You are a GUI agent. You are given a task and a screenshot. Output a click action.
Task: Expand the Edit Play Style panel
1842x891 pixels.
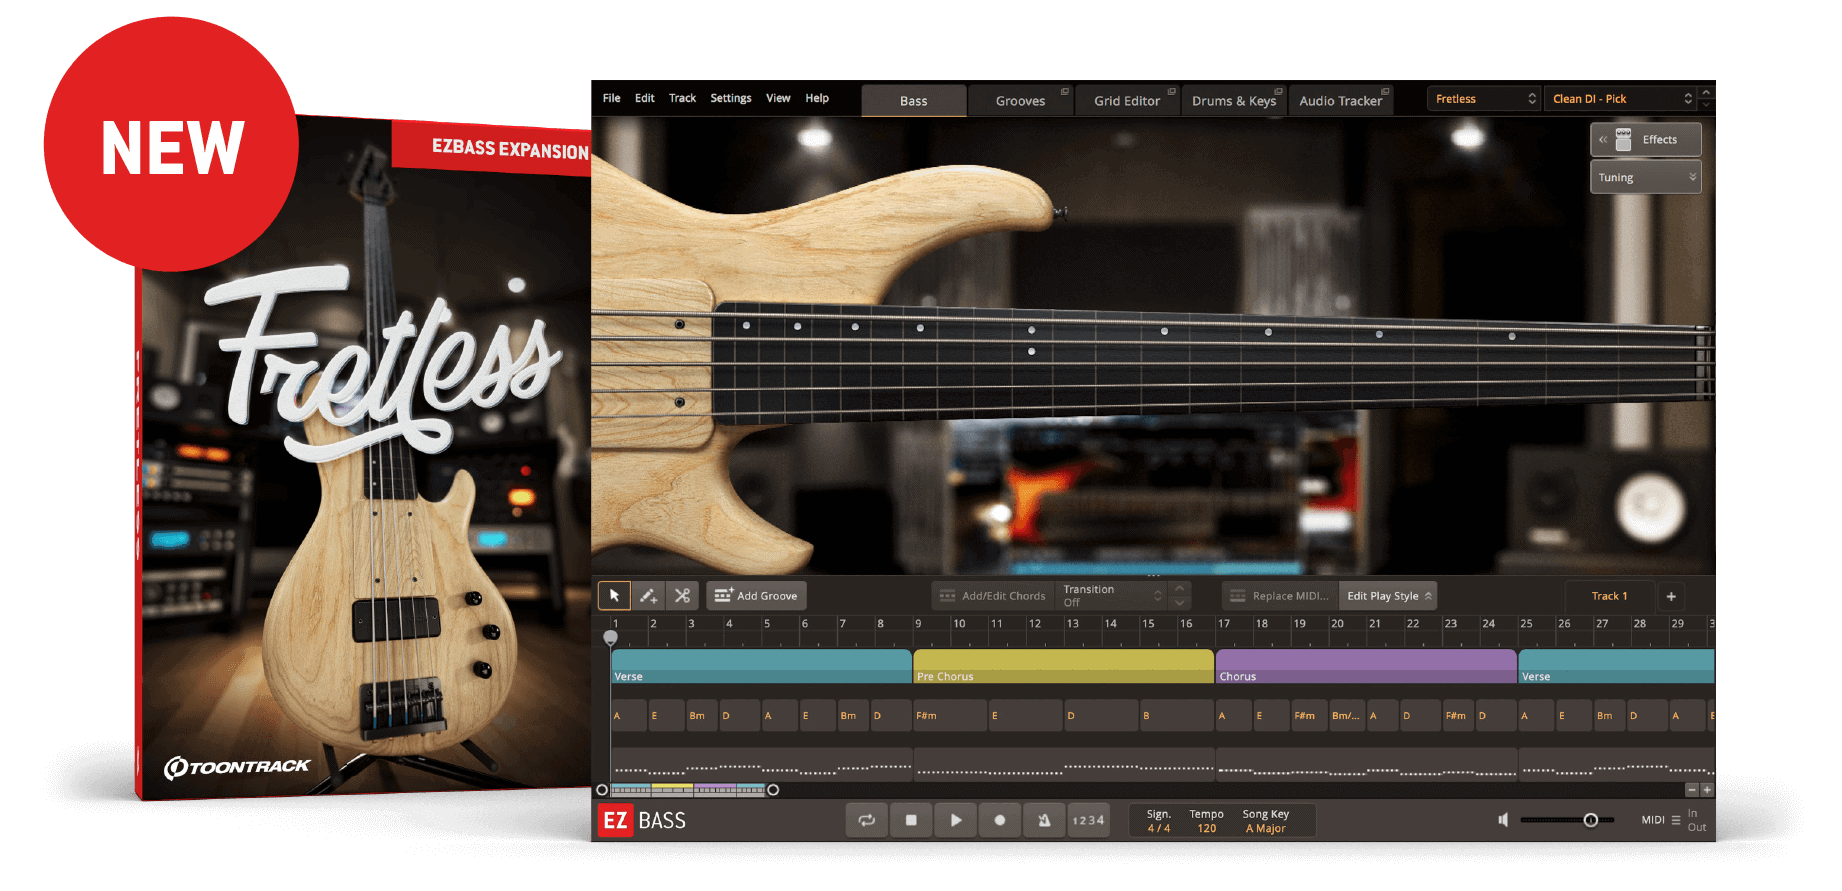[1388, 596]
